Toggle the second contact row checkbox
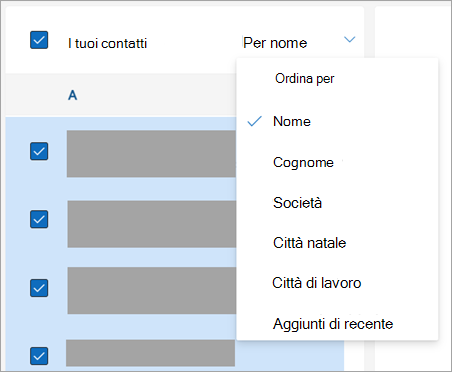Image resolution: width=452 pixels, height=372 pixels. click(x=39, y=219)
